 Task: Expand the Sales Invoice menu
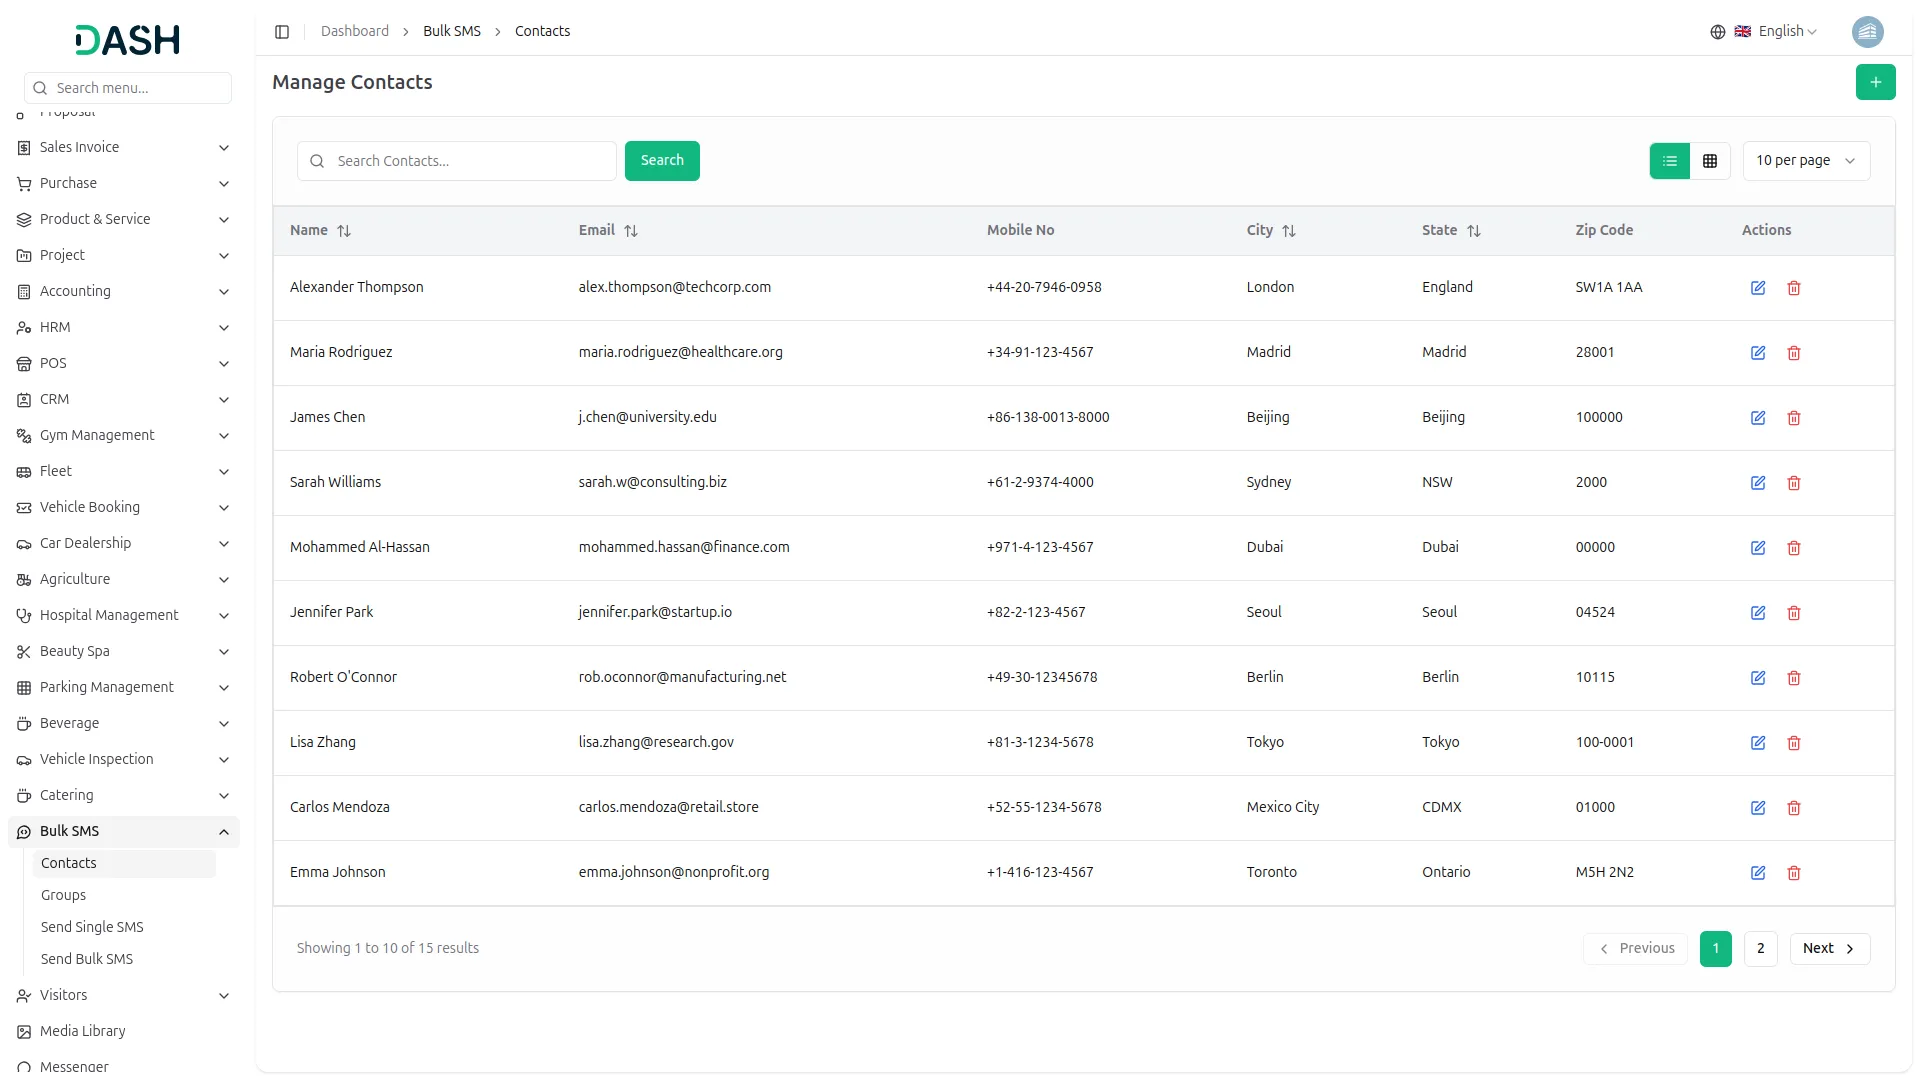[x=124, y=148]
